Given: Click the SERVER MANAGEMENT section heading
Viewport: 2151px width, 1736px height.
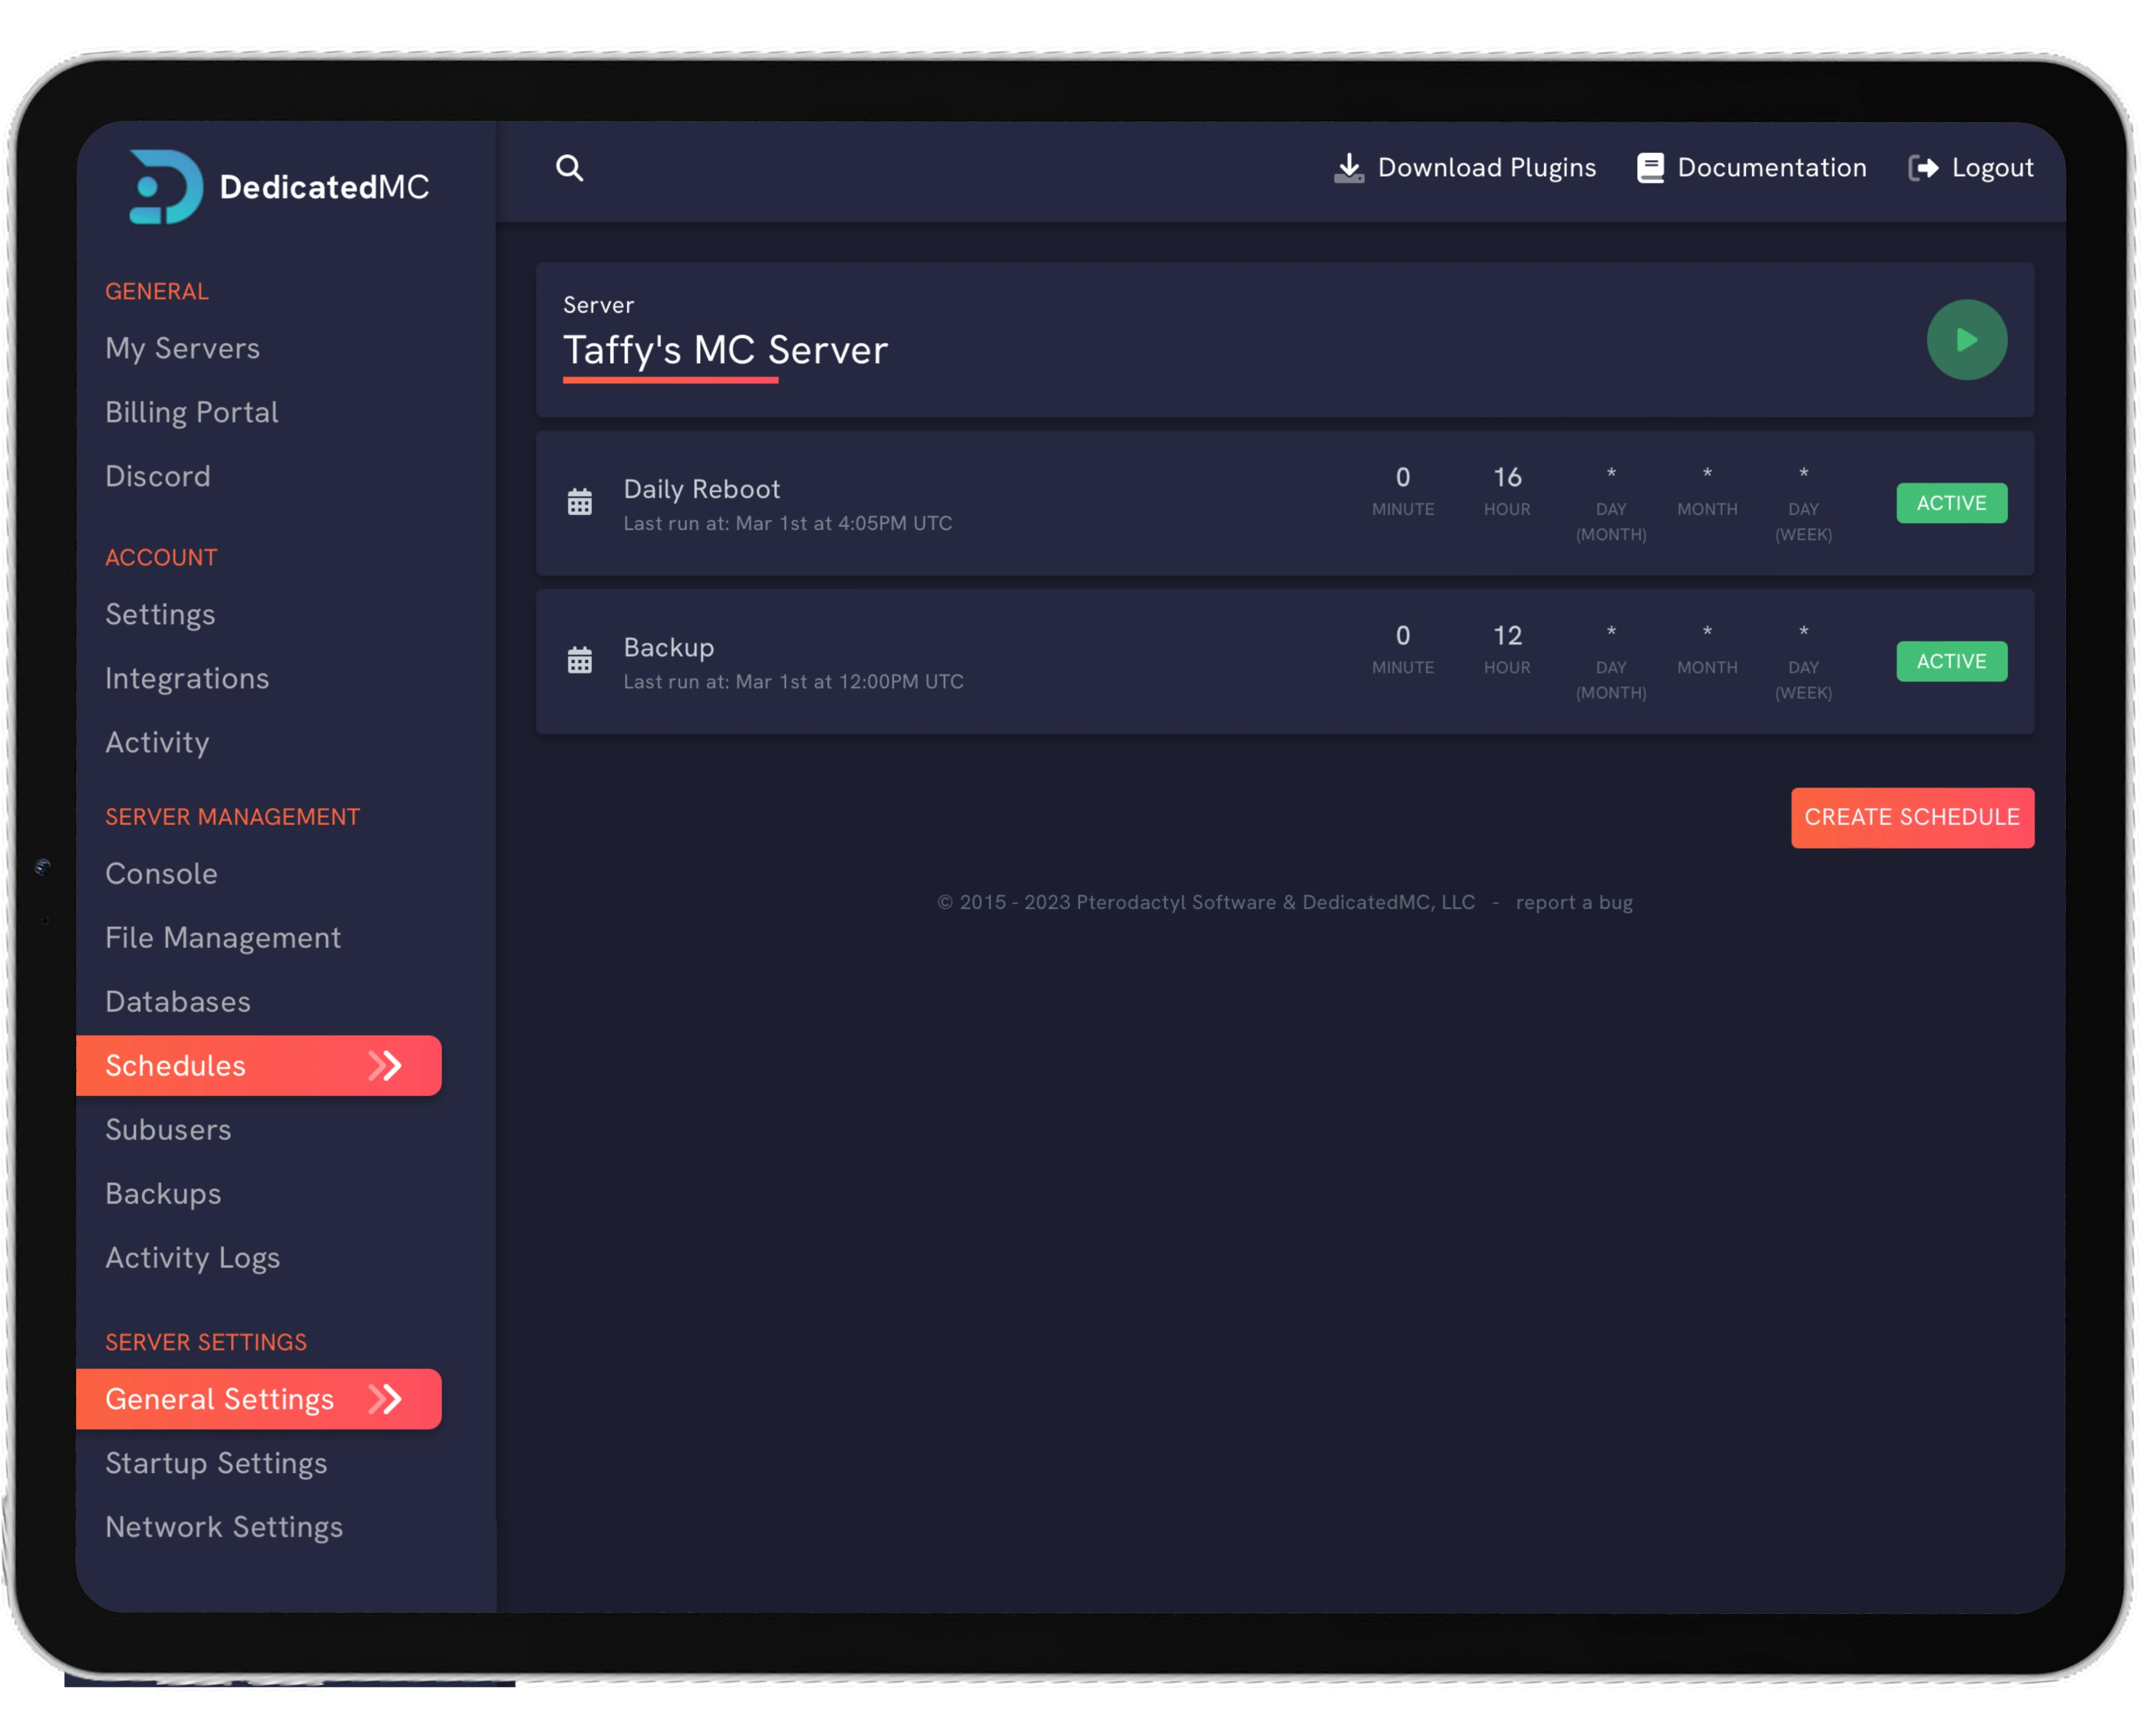Looking at the screenshot, I should coord(232,816).
